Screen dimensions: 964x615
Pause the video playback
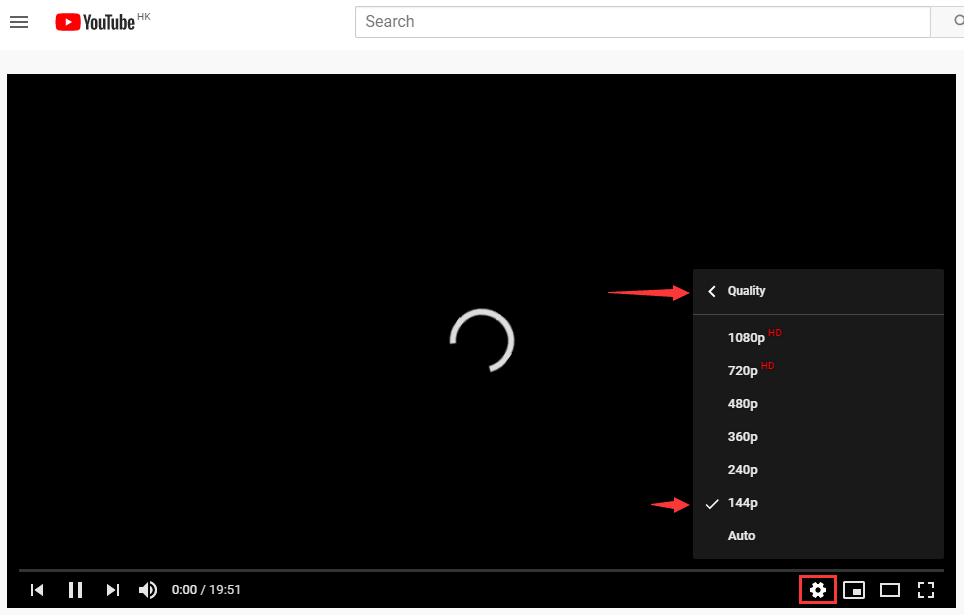point(75,590)
